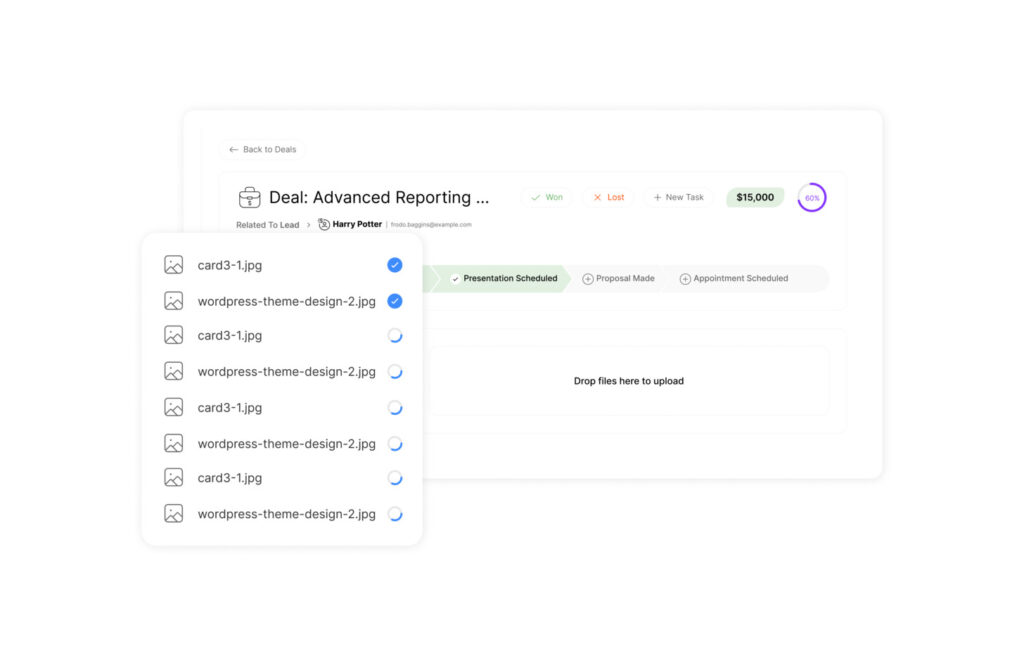
Task: Toggle the blue checkmark on the first card3-1.jpg
Action: (x=395, y=265)
